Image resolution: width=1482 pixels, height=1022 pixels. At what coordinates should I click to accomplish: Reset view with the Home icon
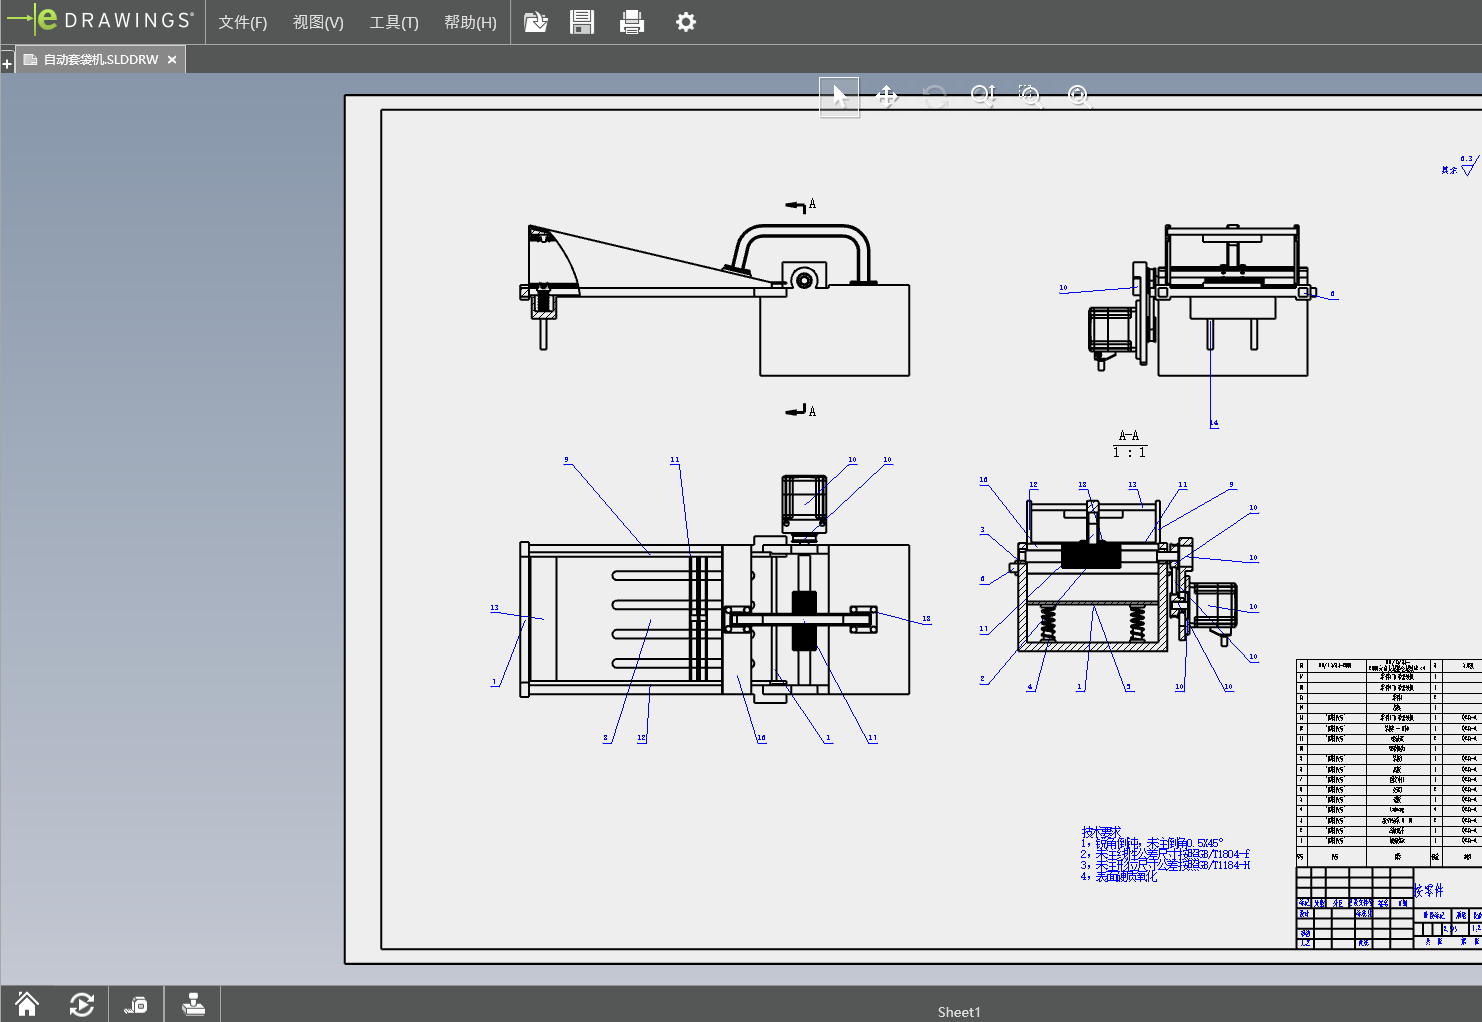tap(27, 1004)
